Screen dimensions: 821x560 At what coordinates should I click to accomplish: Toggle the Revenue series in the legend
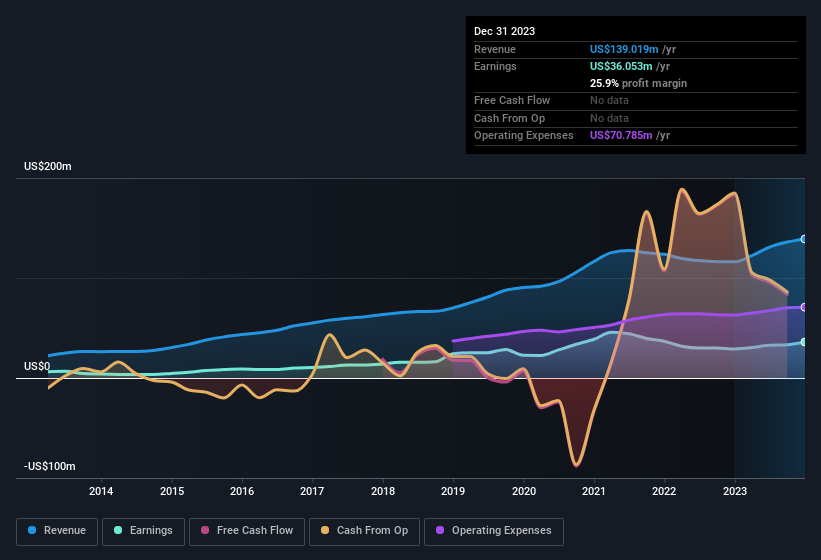point(57,531)
